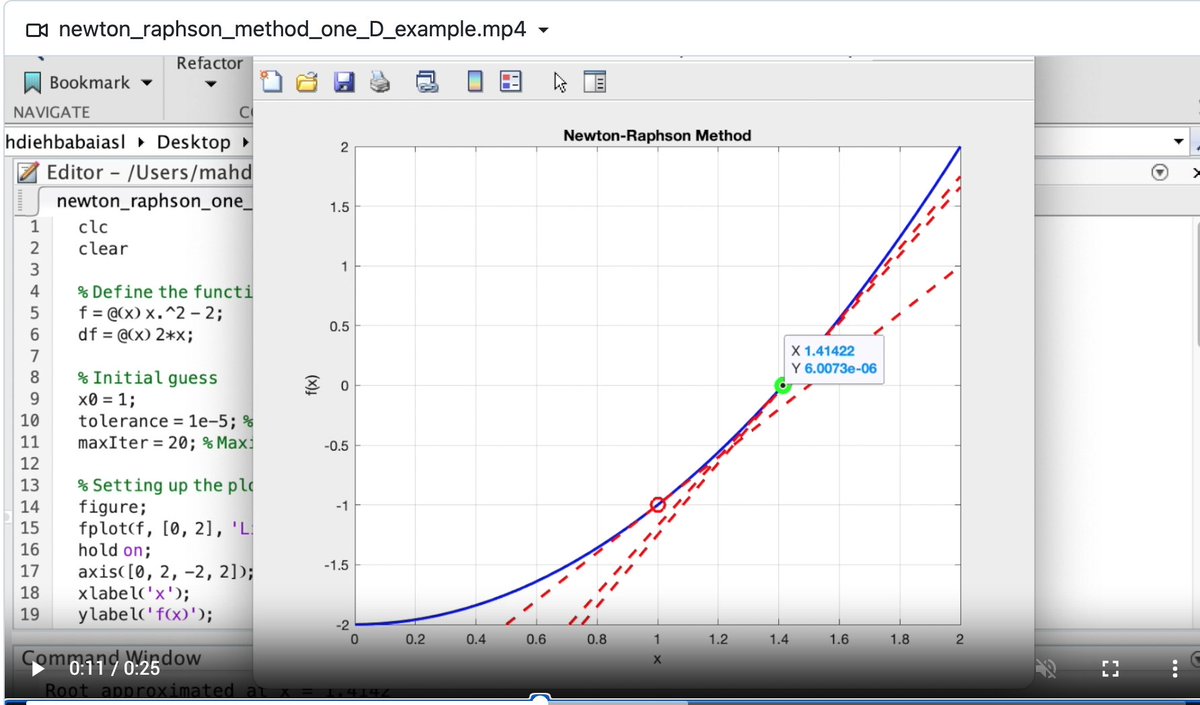Click the Open File folder icon
The image size is (1200, 705).
pyautogui.click(x=309, y=83)
